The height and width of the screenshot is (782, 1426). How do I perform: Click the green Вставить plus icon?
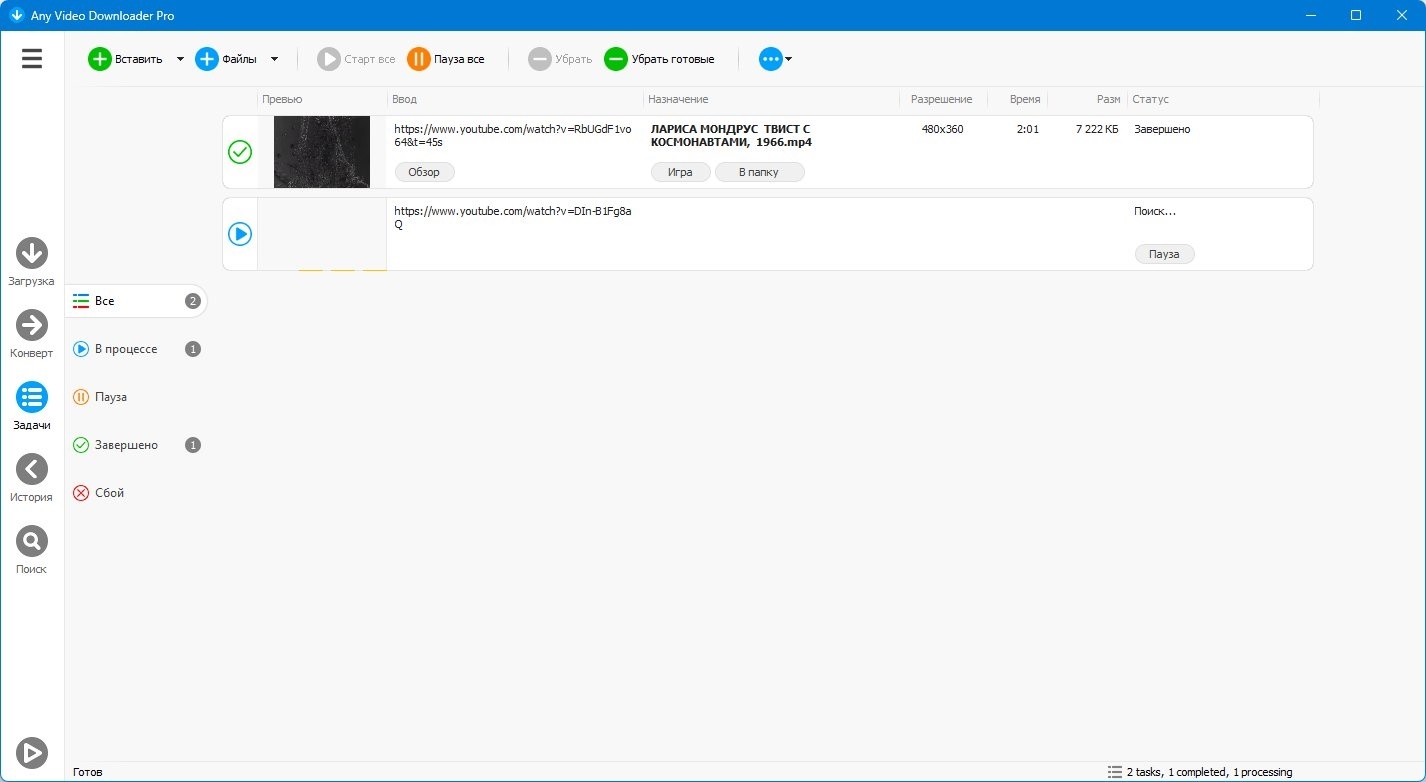100,59
